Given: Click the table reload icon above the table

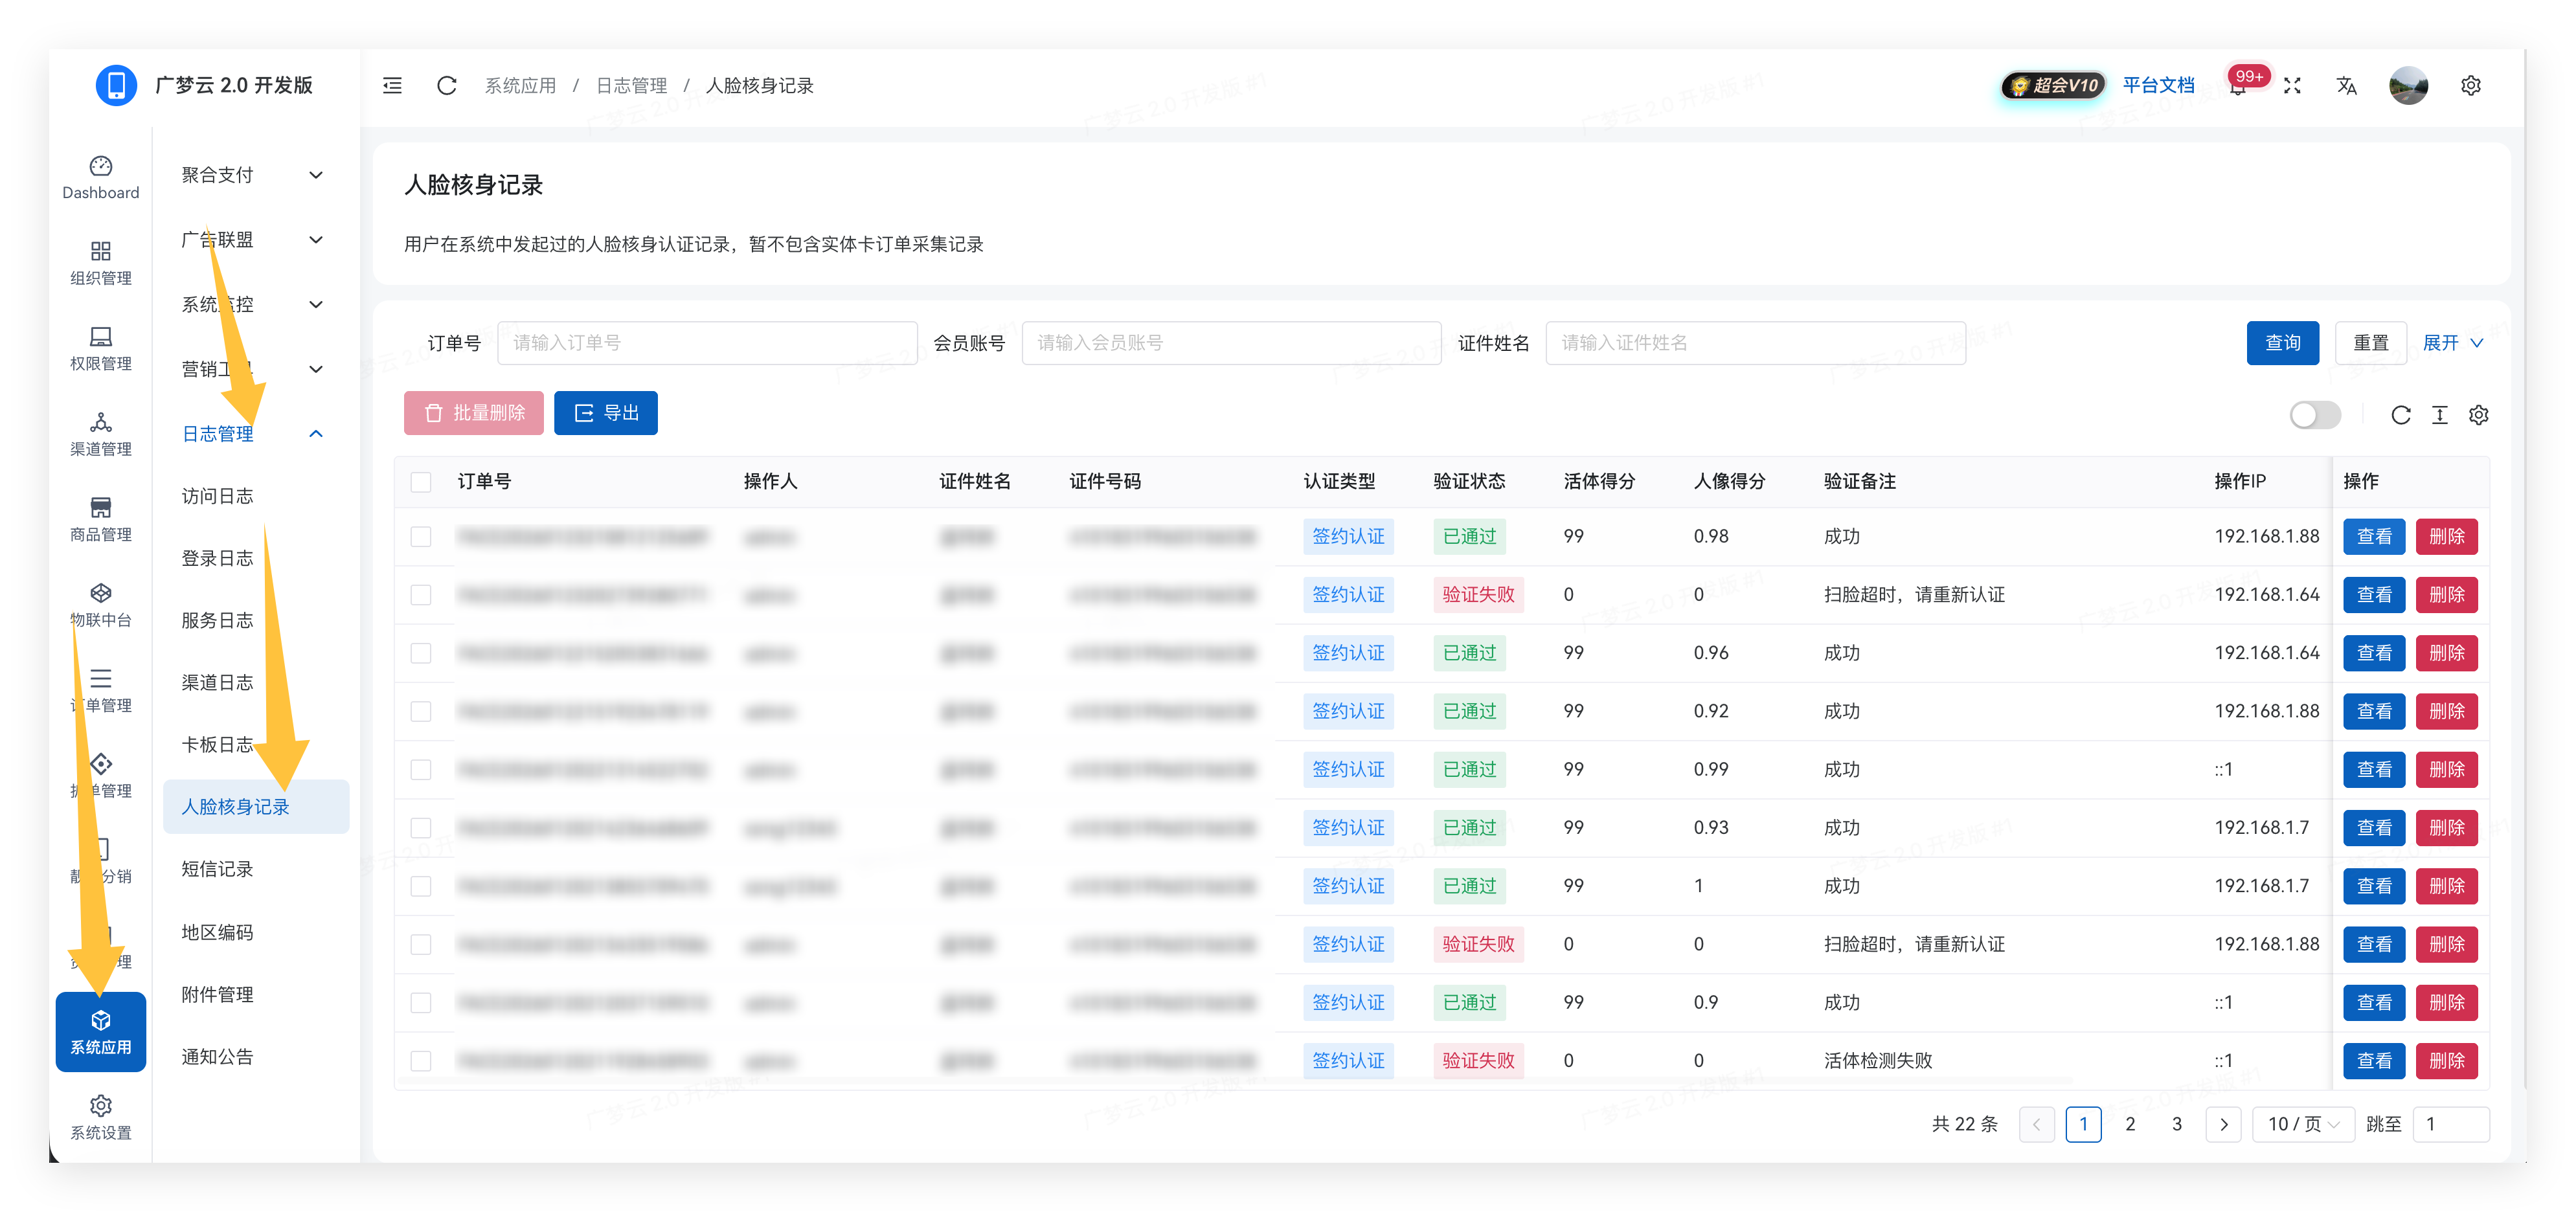Looking at the screenshot, I should [x=2400, y=415].
